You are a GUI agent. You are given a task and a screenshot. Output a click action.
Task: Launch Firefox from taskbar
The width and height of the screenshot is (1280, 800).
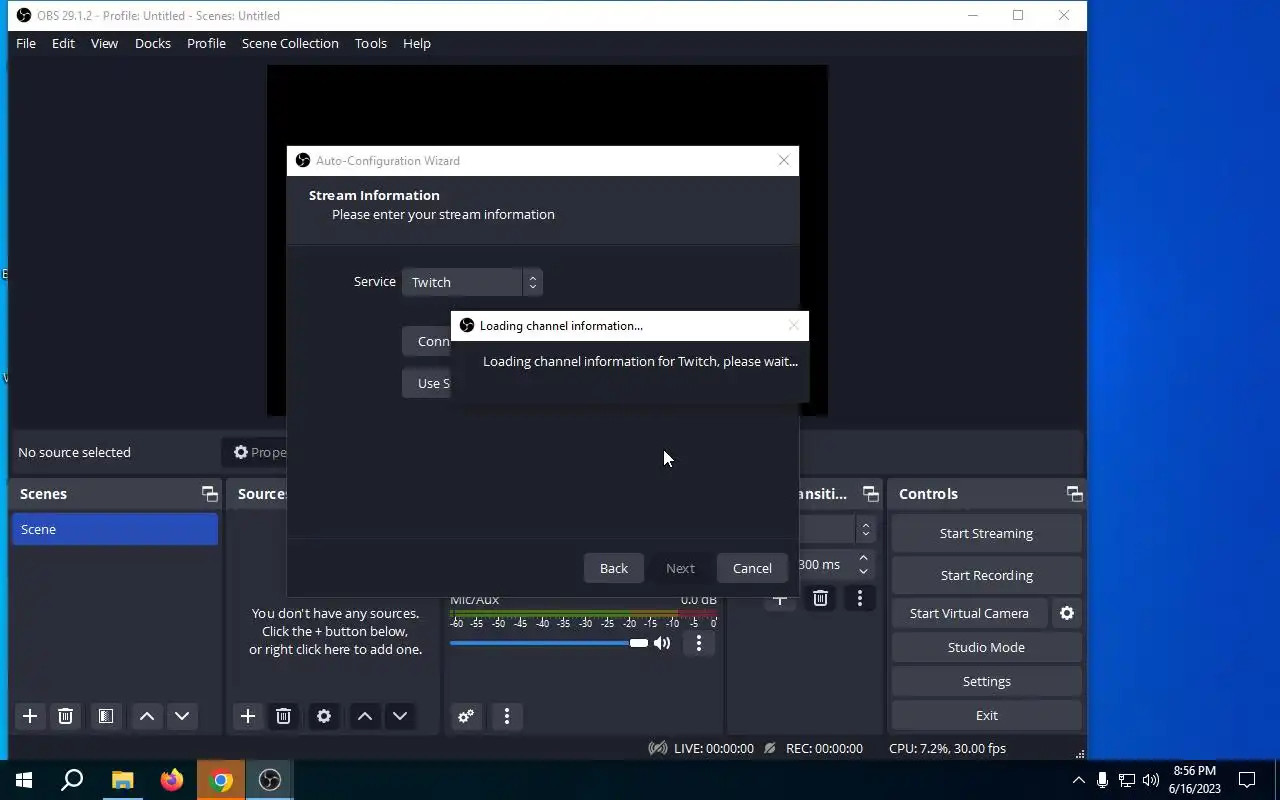172,780
